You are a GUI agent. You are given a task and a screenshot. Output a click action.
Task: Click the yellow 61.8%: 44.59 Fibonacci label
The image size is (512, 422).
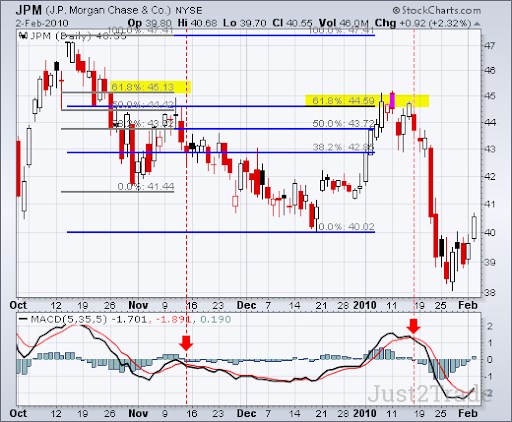point(343,100)
